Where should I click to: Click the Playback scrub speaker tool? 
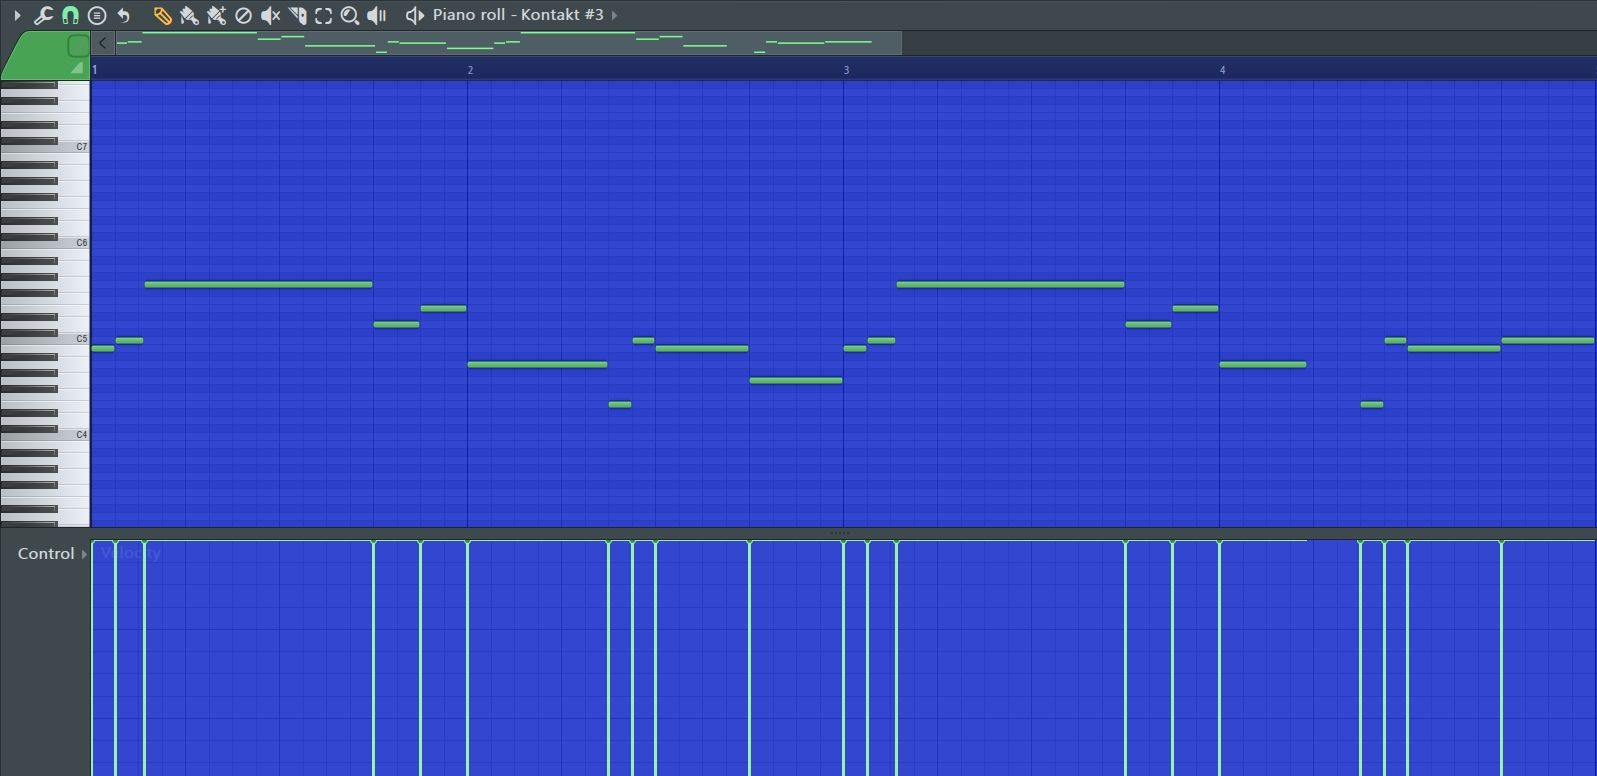pos(377,15)
